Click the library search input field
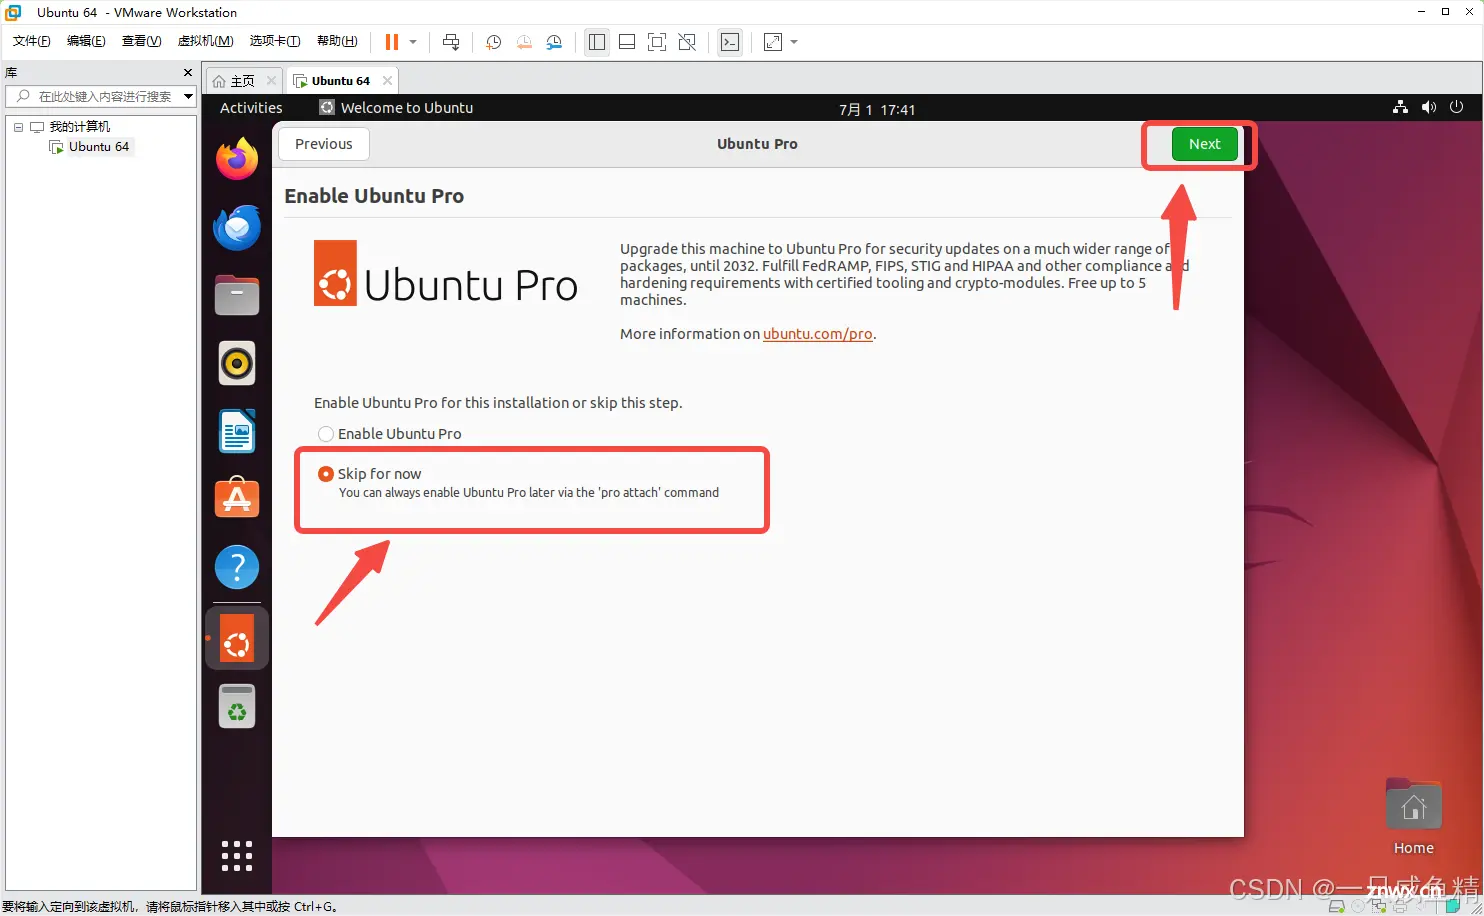Screen dimensions: 1484x916 [x=100, y=96]
